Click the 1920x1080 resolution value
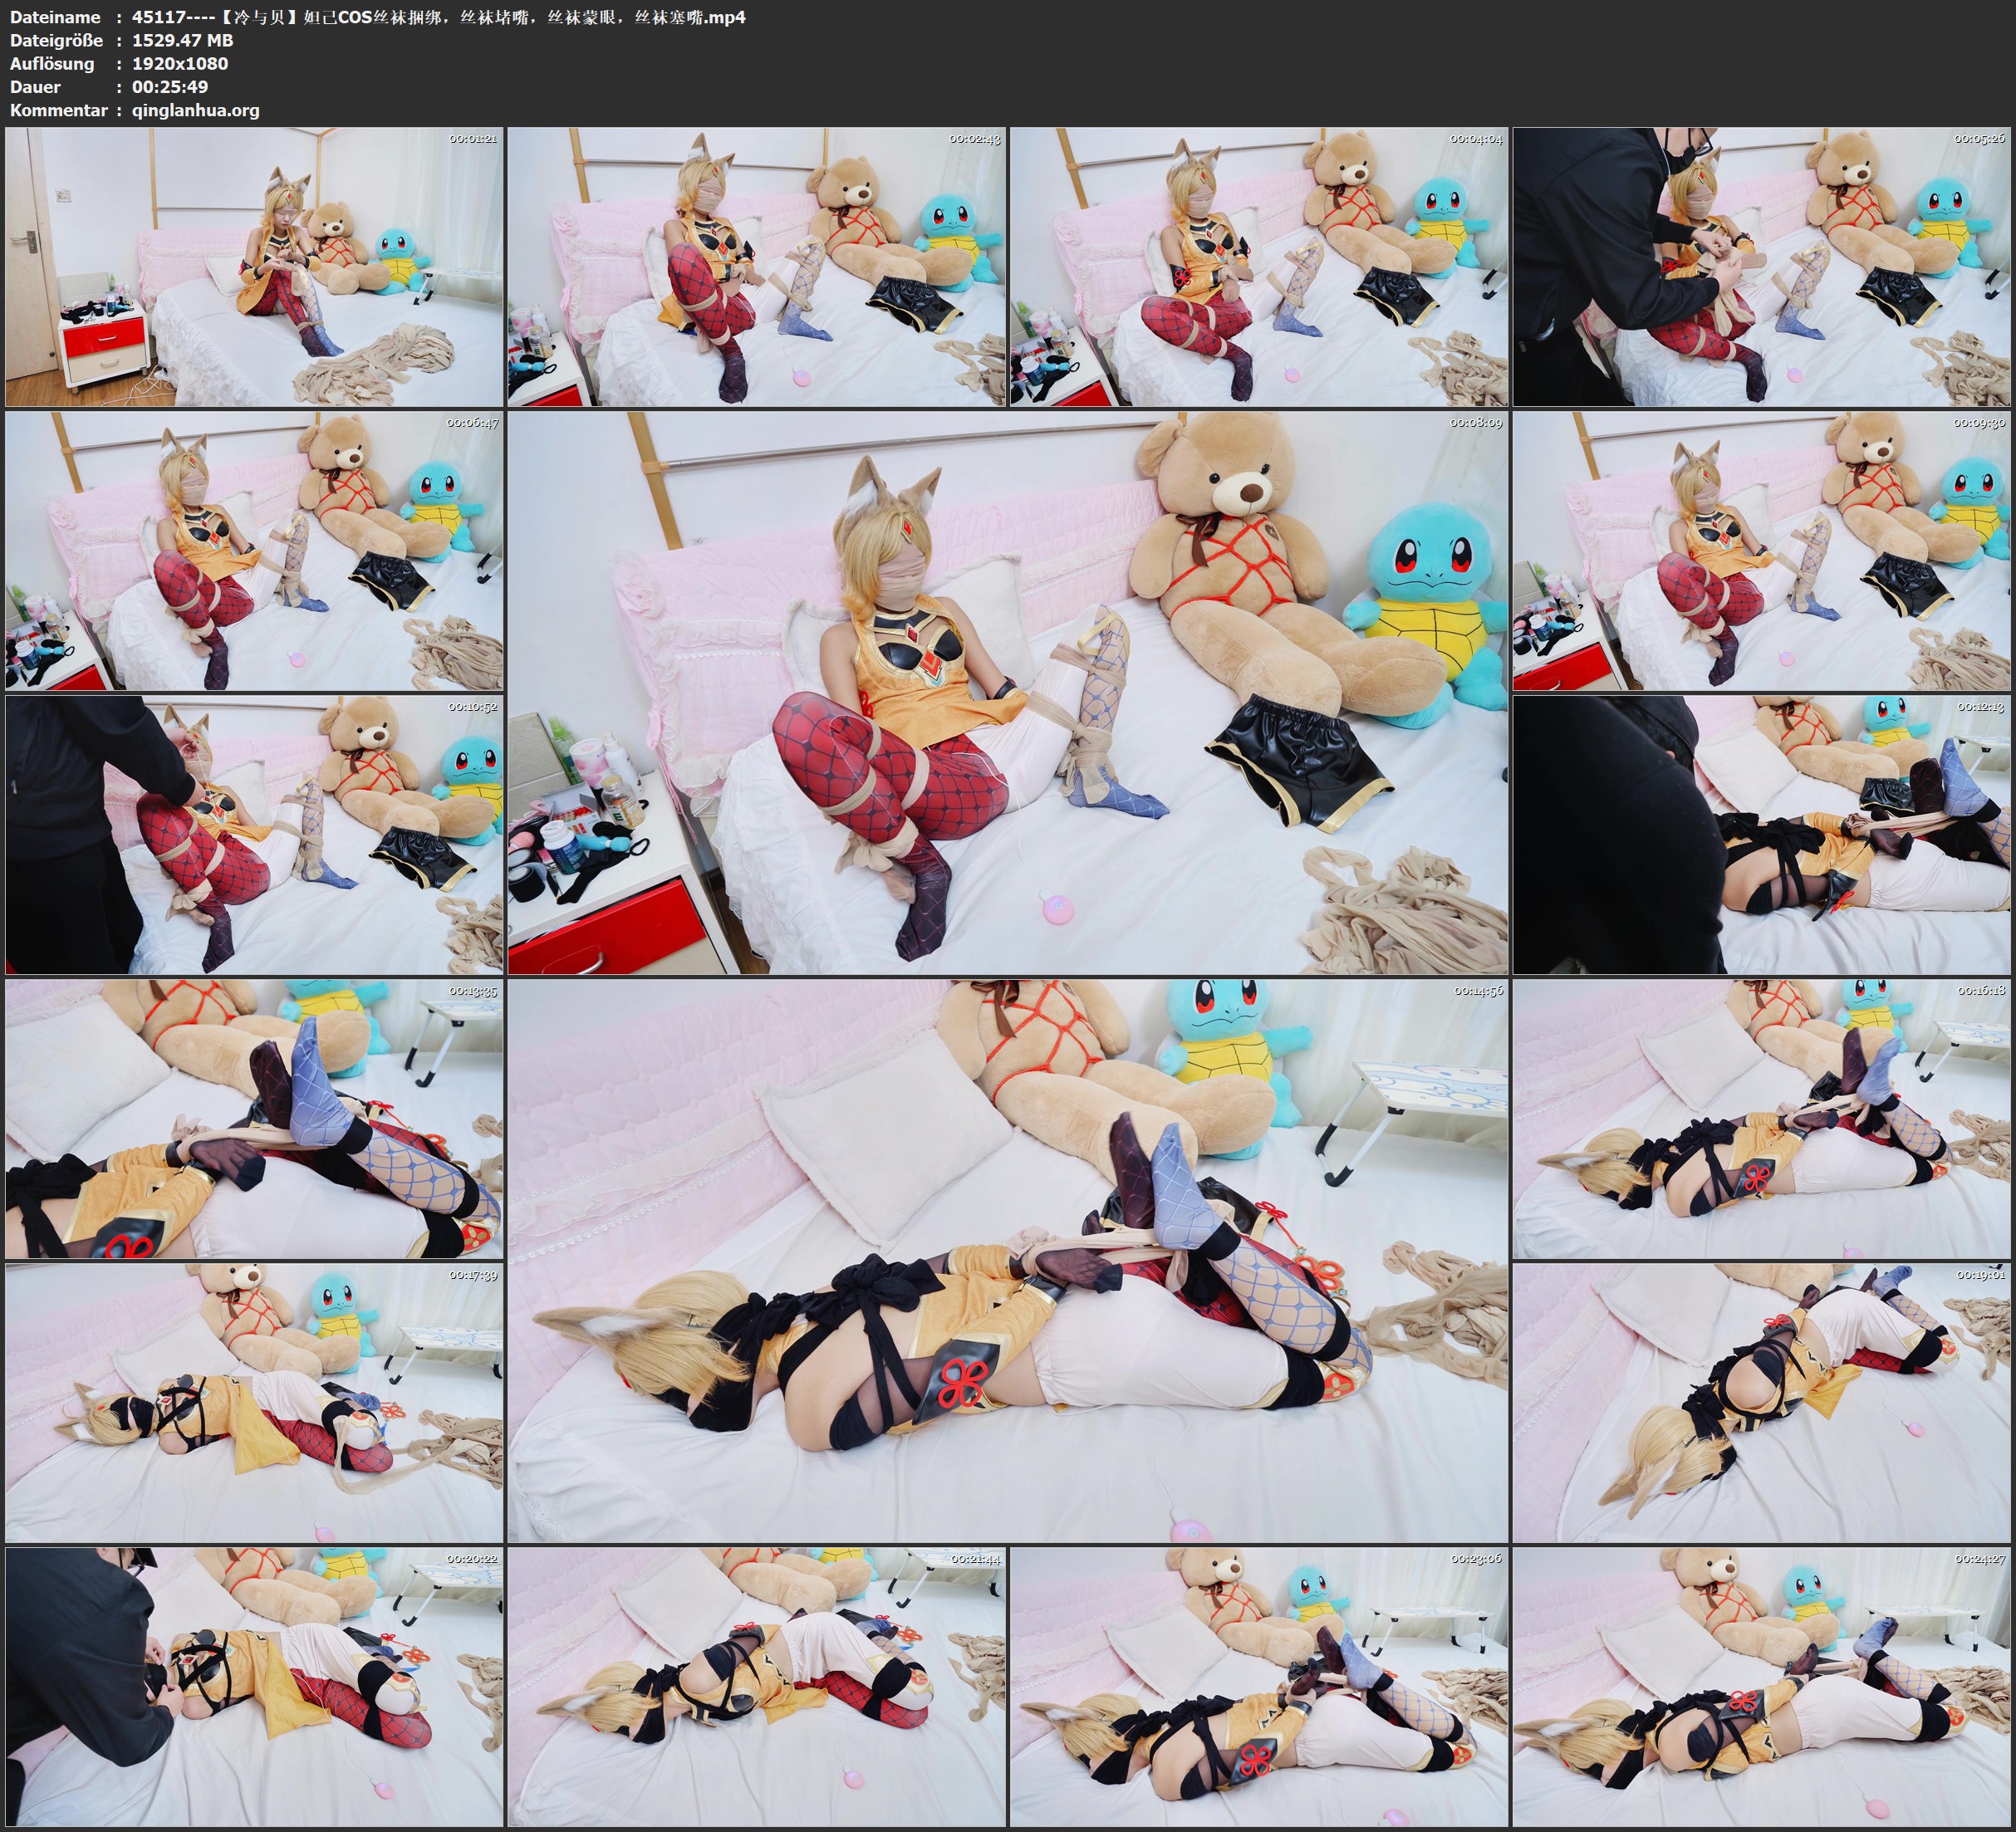 click(x=180, y=63)
